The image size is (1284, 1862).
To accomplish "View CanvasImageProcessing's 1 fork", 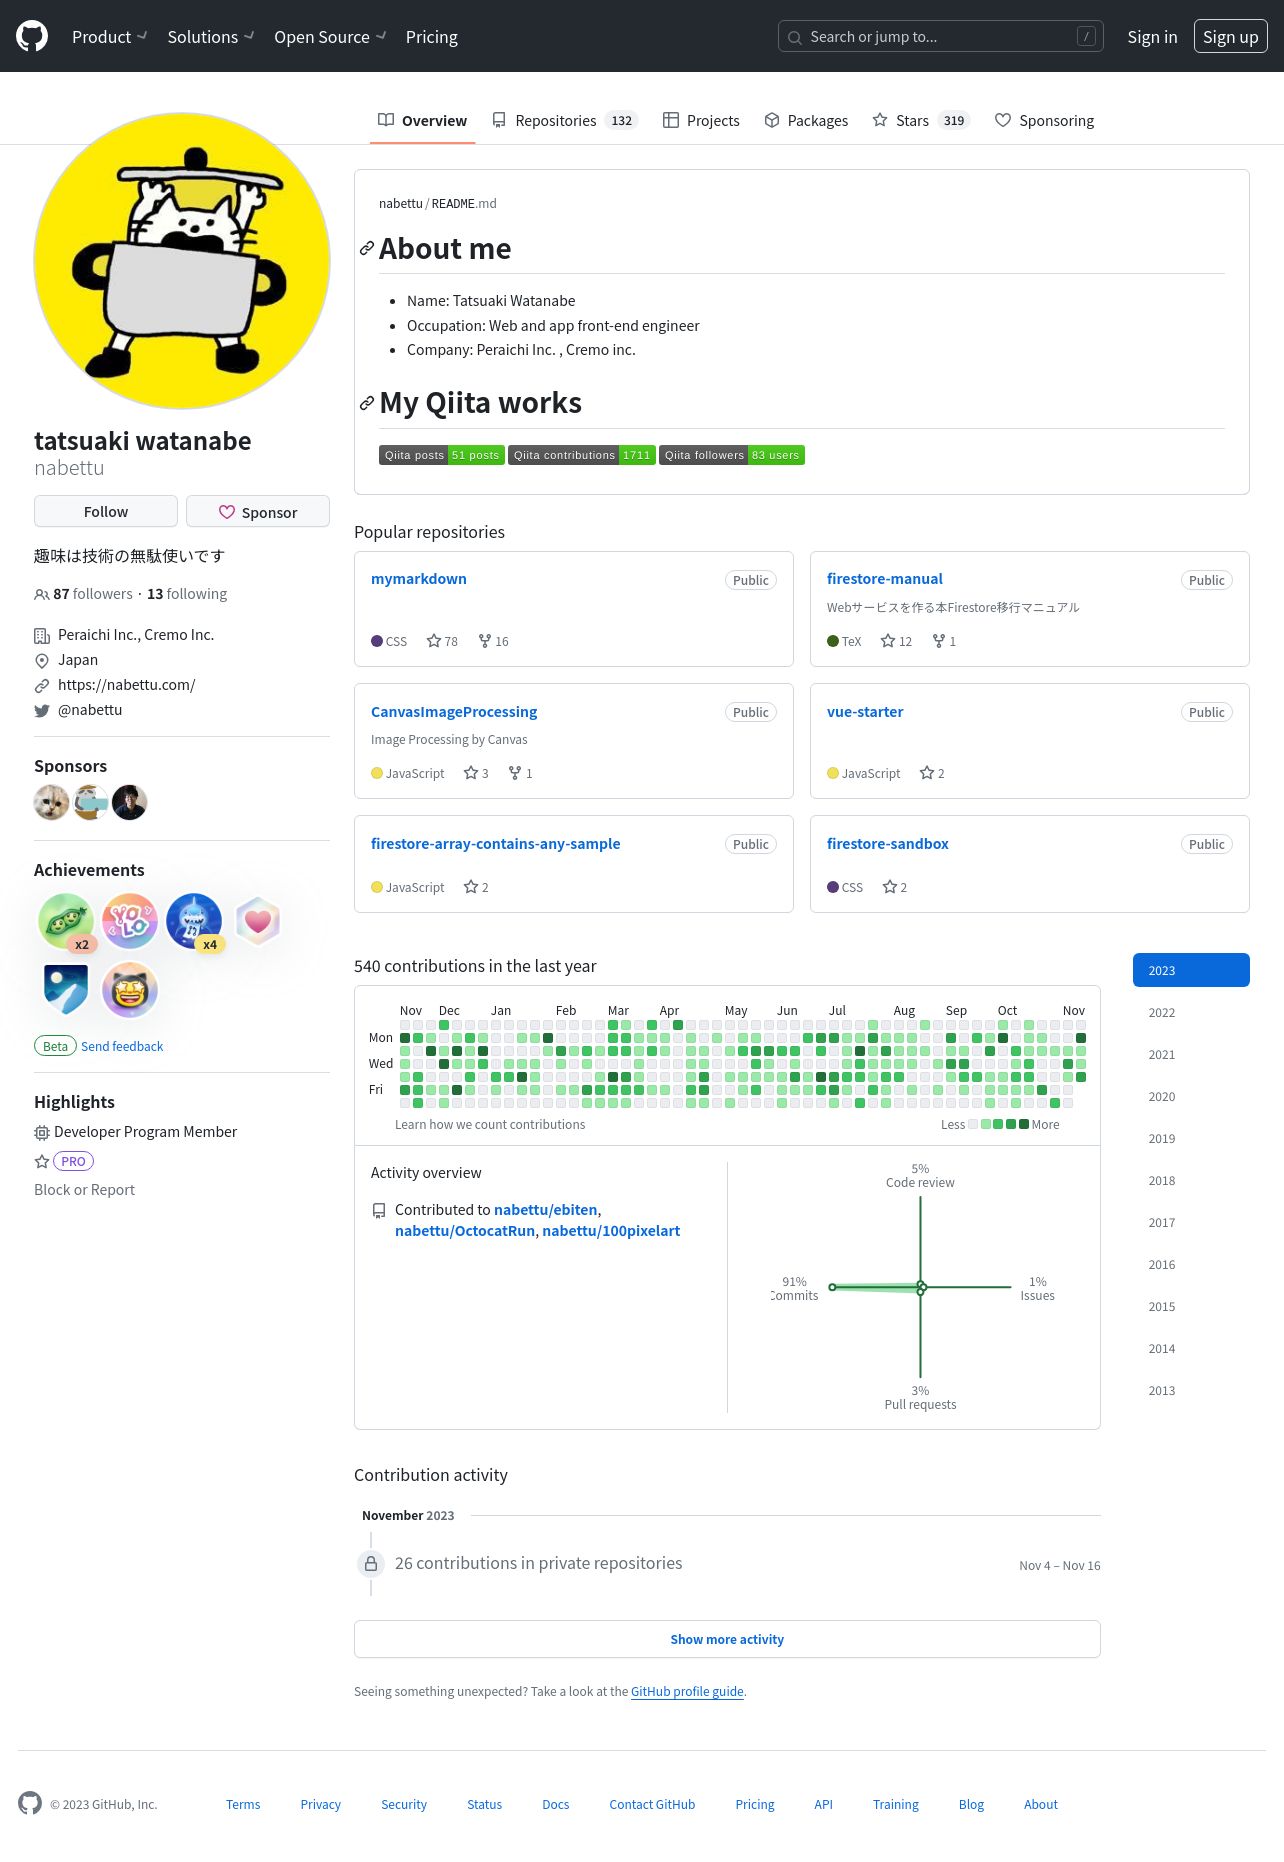I will coord(520,773).
